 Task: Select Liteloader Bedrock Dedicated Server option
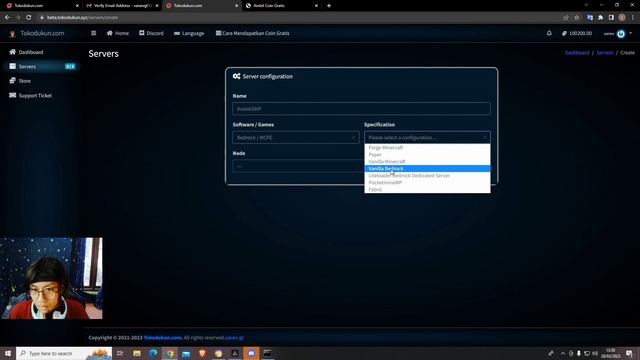[427, 176]
